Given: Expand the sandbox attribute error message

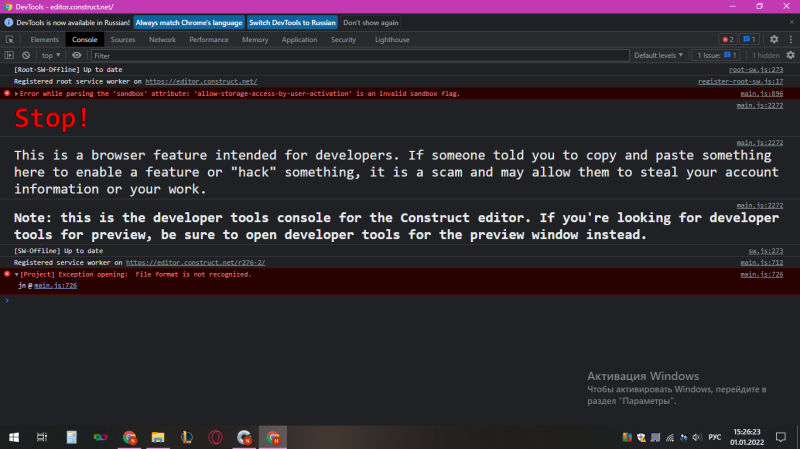Looking at the screenshot, I should tap(16, 94).
